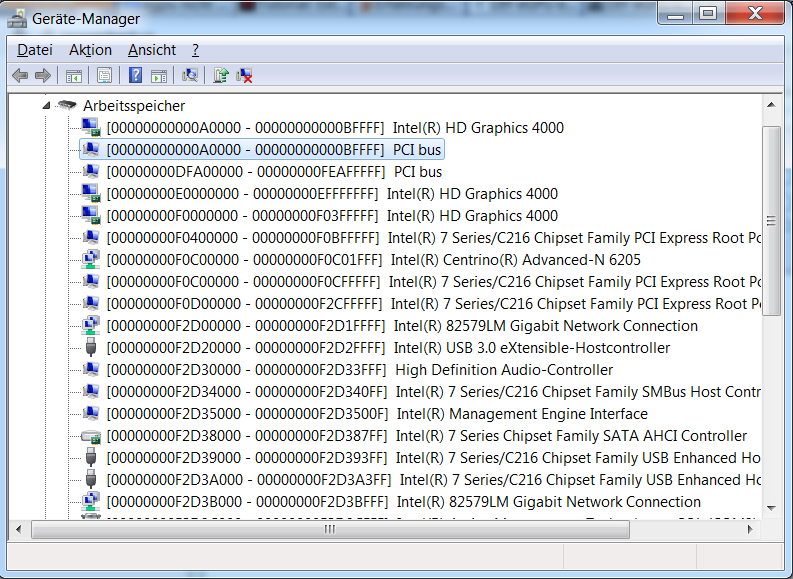Click the memory chip icon beside Arbeitsspeicher
The image size is (793, 579).
tap(67, 105)
